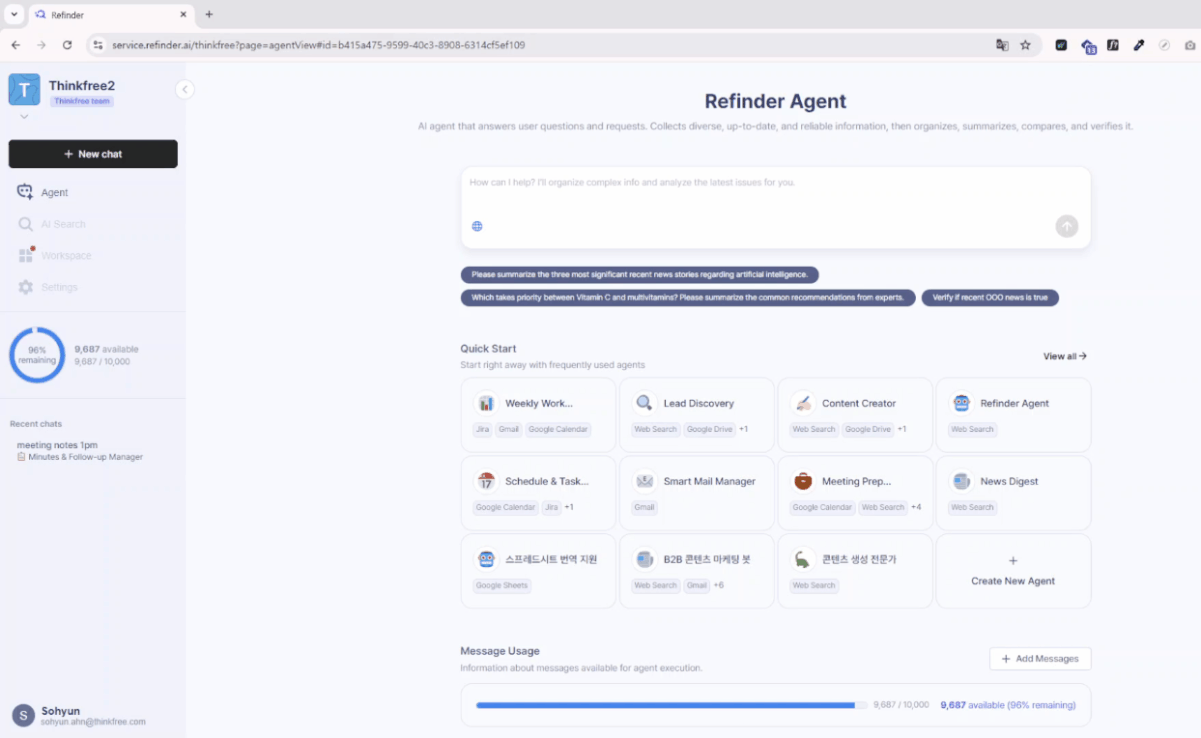Image resolution: width=1201 pixels, height=738 pixels.
Task: Start a New chat
Action: [x=92, y=154]
